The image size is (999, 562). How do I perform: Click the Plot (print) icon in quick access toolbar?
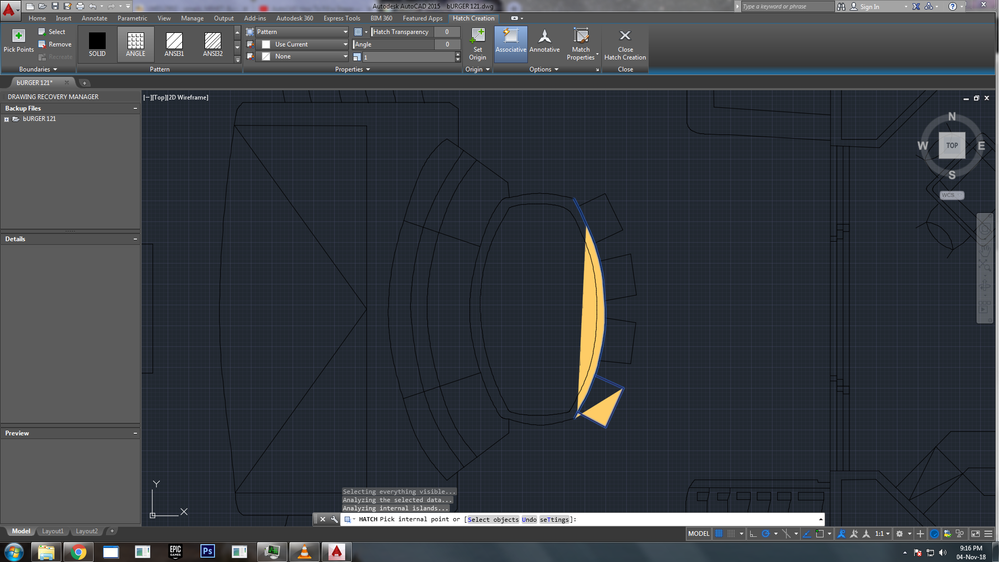[x=80, y=6]
